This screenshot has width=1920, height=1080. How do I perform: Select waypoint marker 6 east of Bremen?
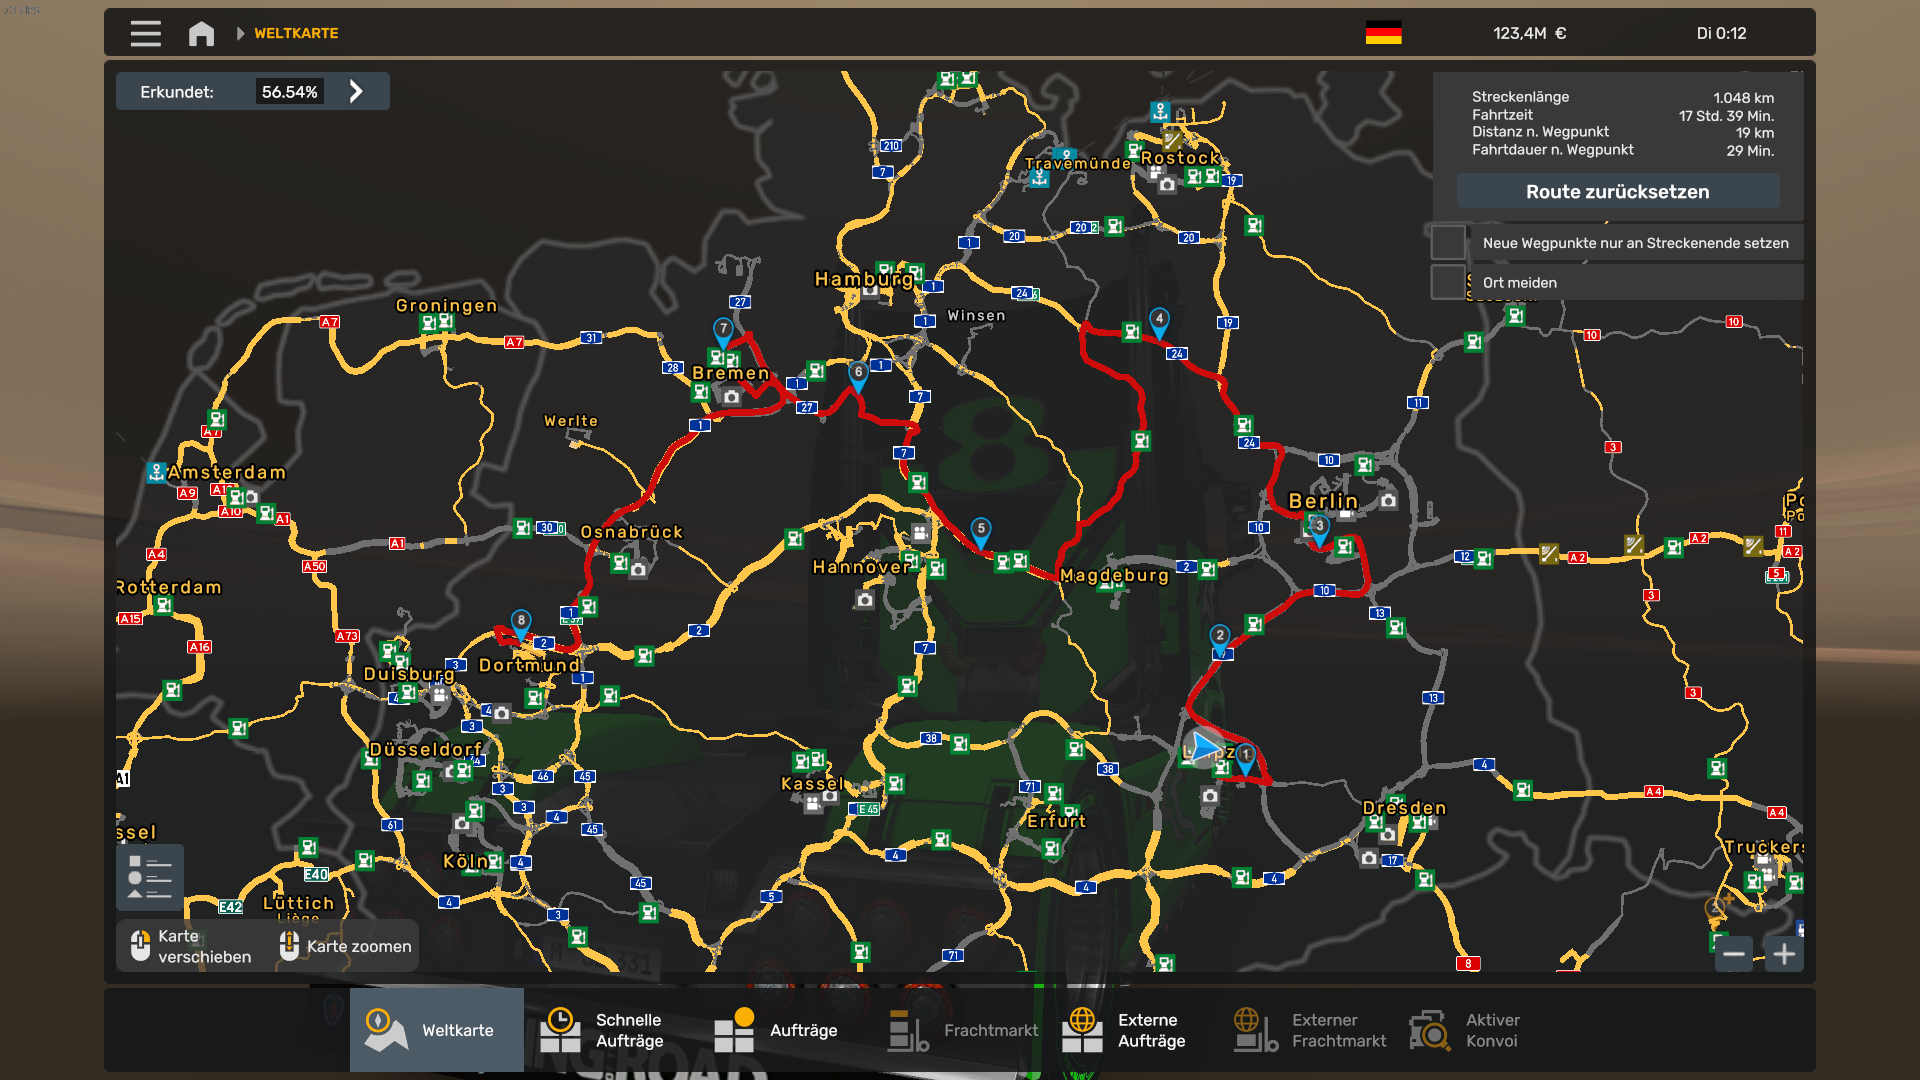point(858,375)
